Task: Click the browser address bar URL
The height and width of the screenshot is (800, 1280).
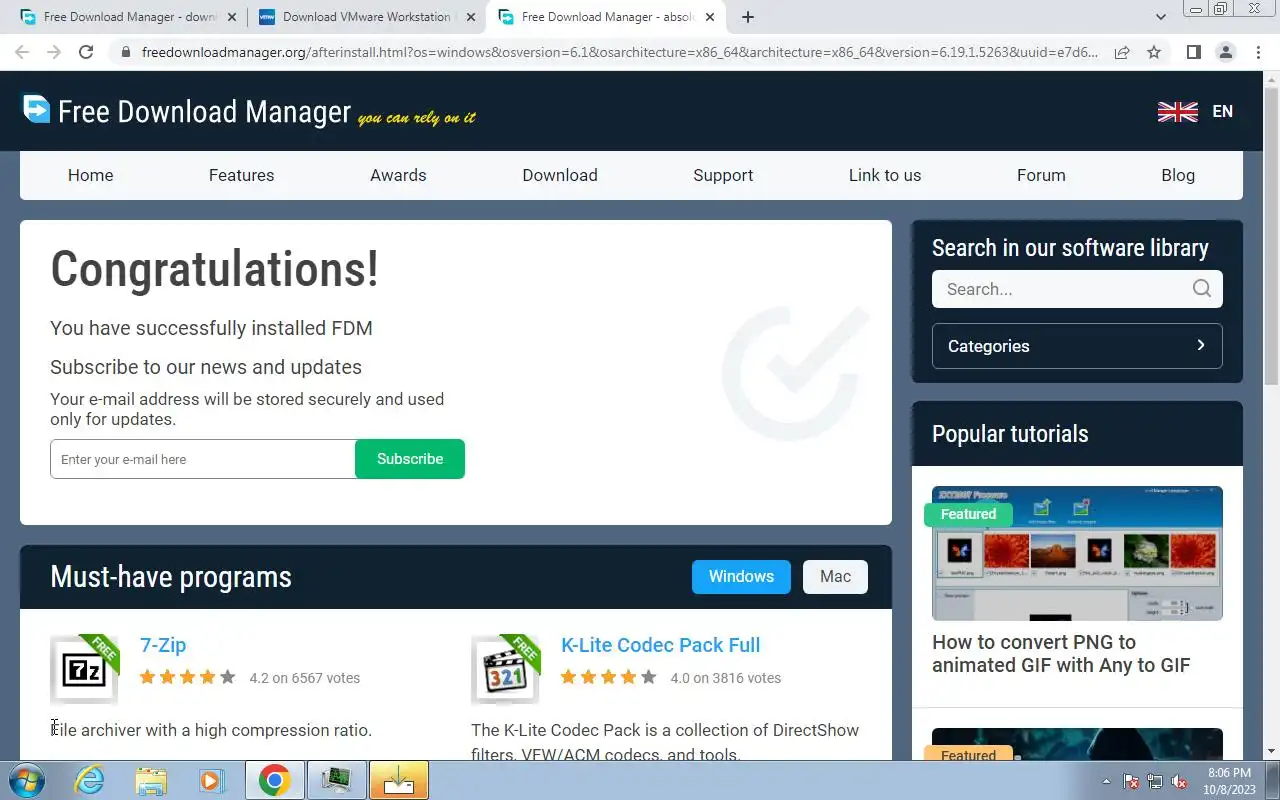Action: [620, 52]
